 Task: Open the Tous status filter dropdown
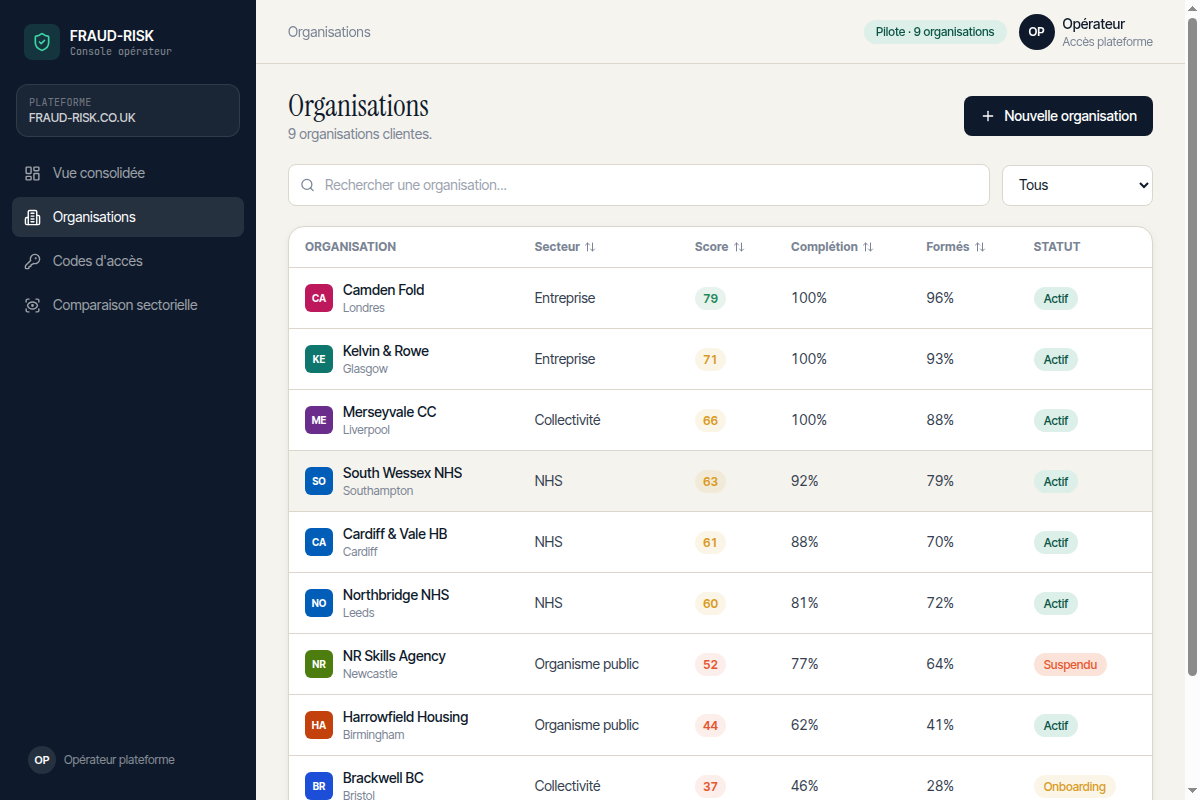point(1077,185)
